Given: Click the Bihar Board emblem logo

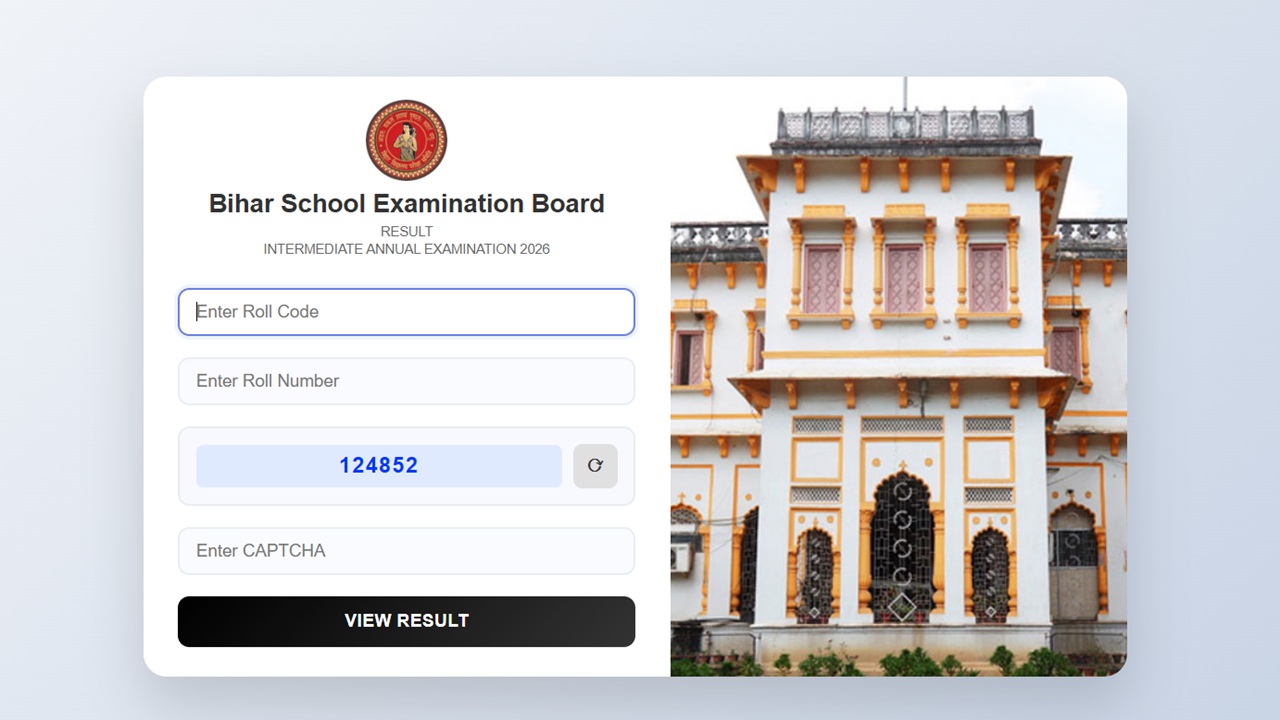Looking at the screenshot, I should click(406, 140).
